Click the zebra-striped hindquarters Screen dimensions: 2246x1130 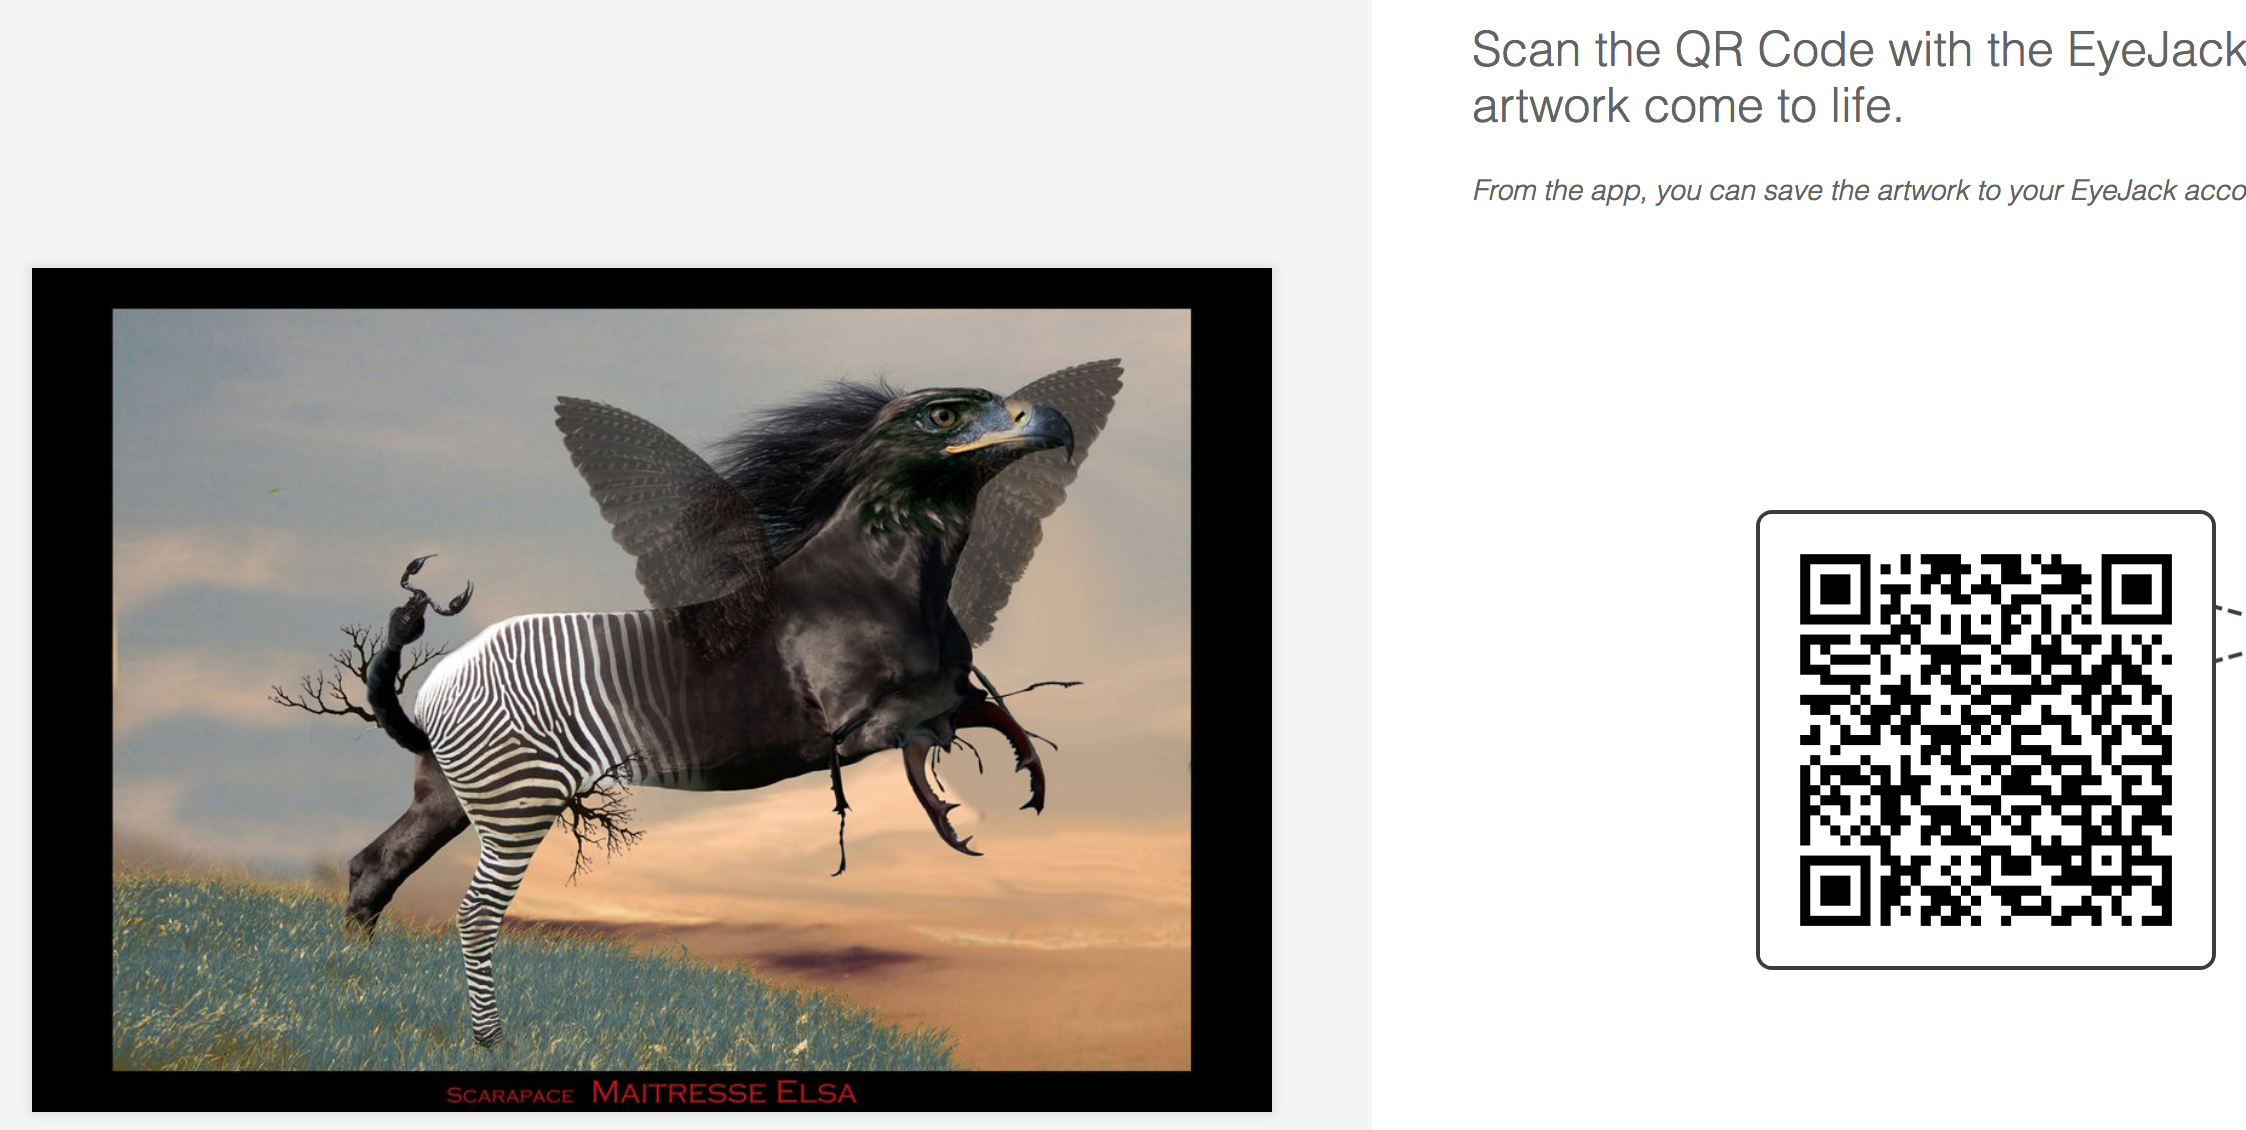[540, 720]
